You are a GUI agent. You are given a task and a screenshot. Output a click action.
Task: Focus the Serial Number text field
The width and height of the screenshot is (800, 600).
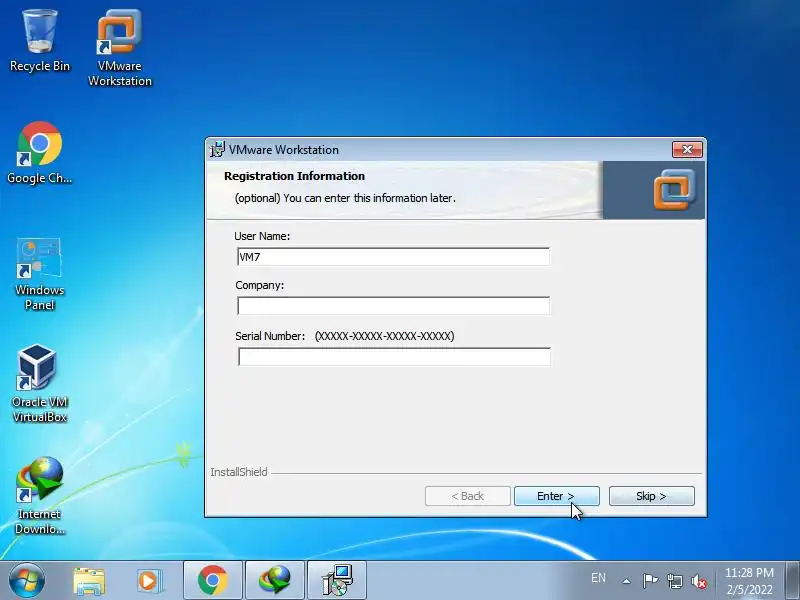tap(394, 357)
